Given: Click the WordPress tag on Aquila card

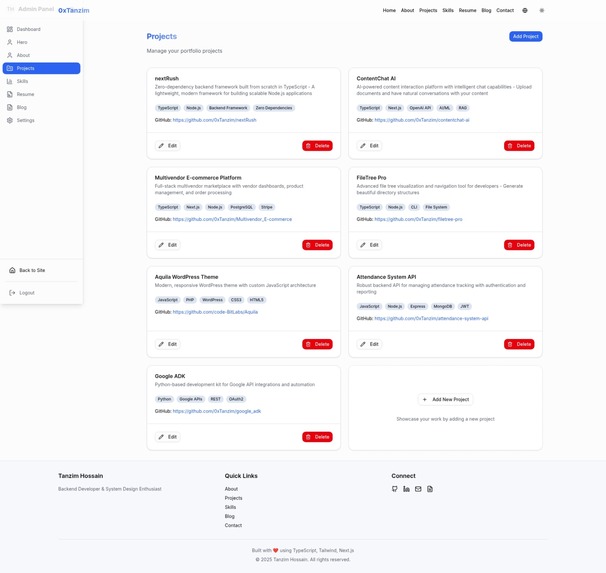Looking at the screenshot, I should click(213, 300).
